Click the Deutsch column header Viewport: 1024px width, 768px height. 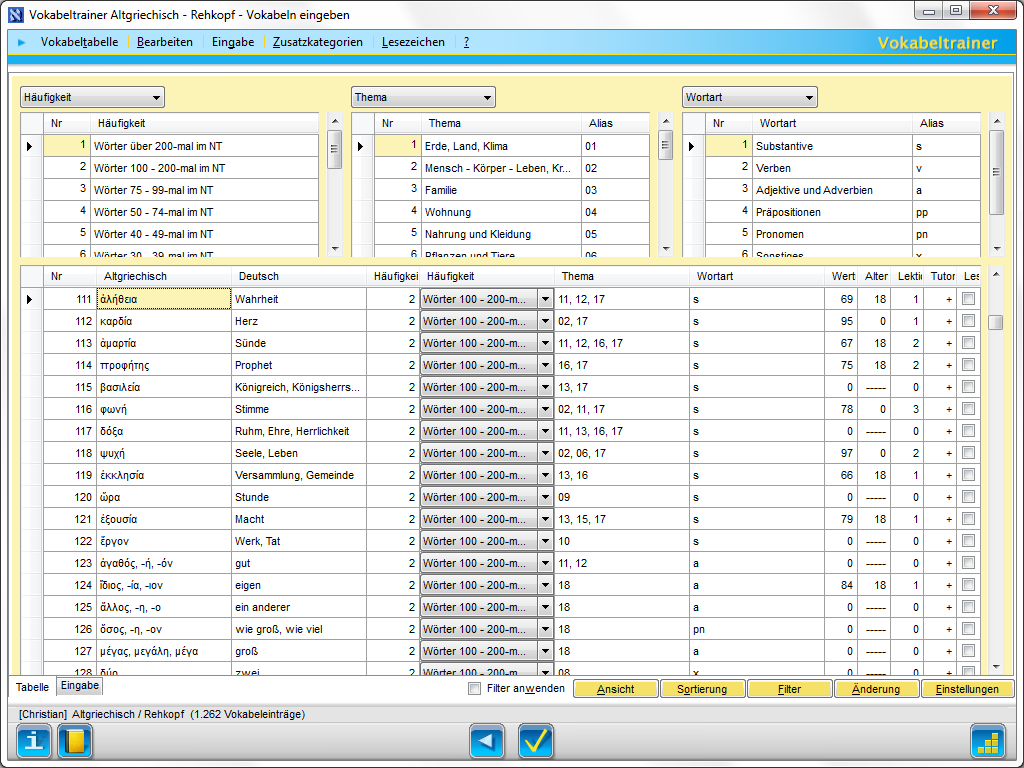pos(298,276)
